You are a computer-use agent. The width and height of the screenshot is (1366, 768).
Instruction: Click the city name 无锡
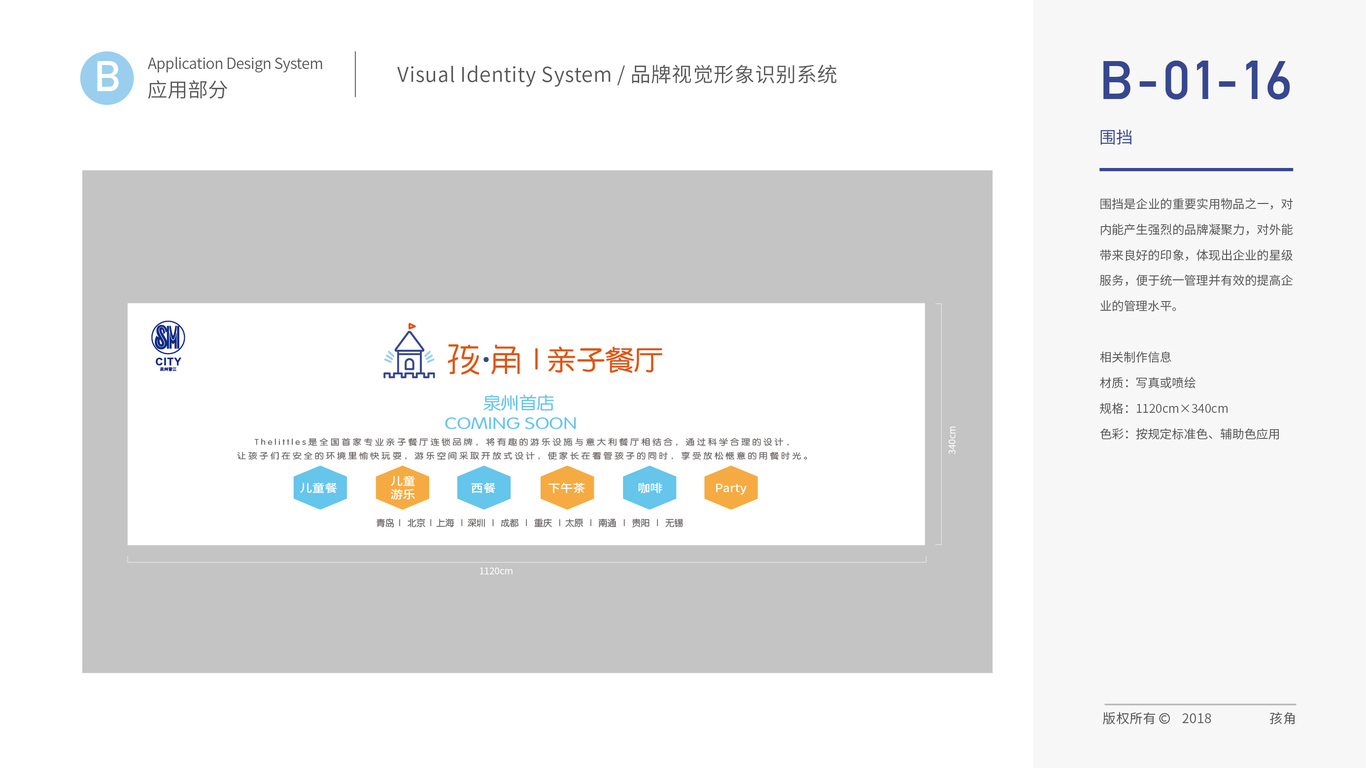pyautogui.click(x=674, y=523)
